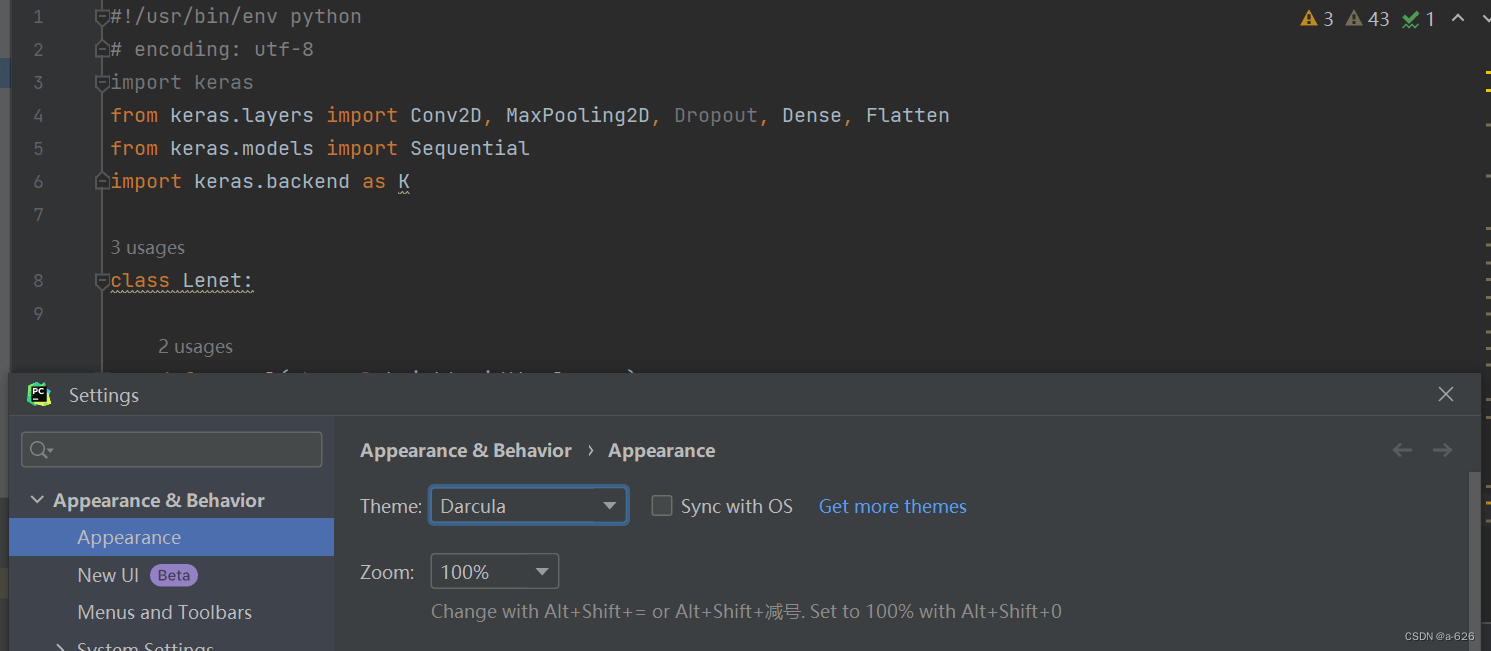Jump to previous highlighted error arrow
1491x651 pixels.
[x=1458, y=18]
